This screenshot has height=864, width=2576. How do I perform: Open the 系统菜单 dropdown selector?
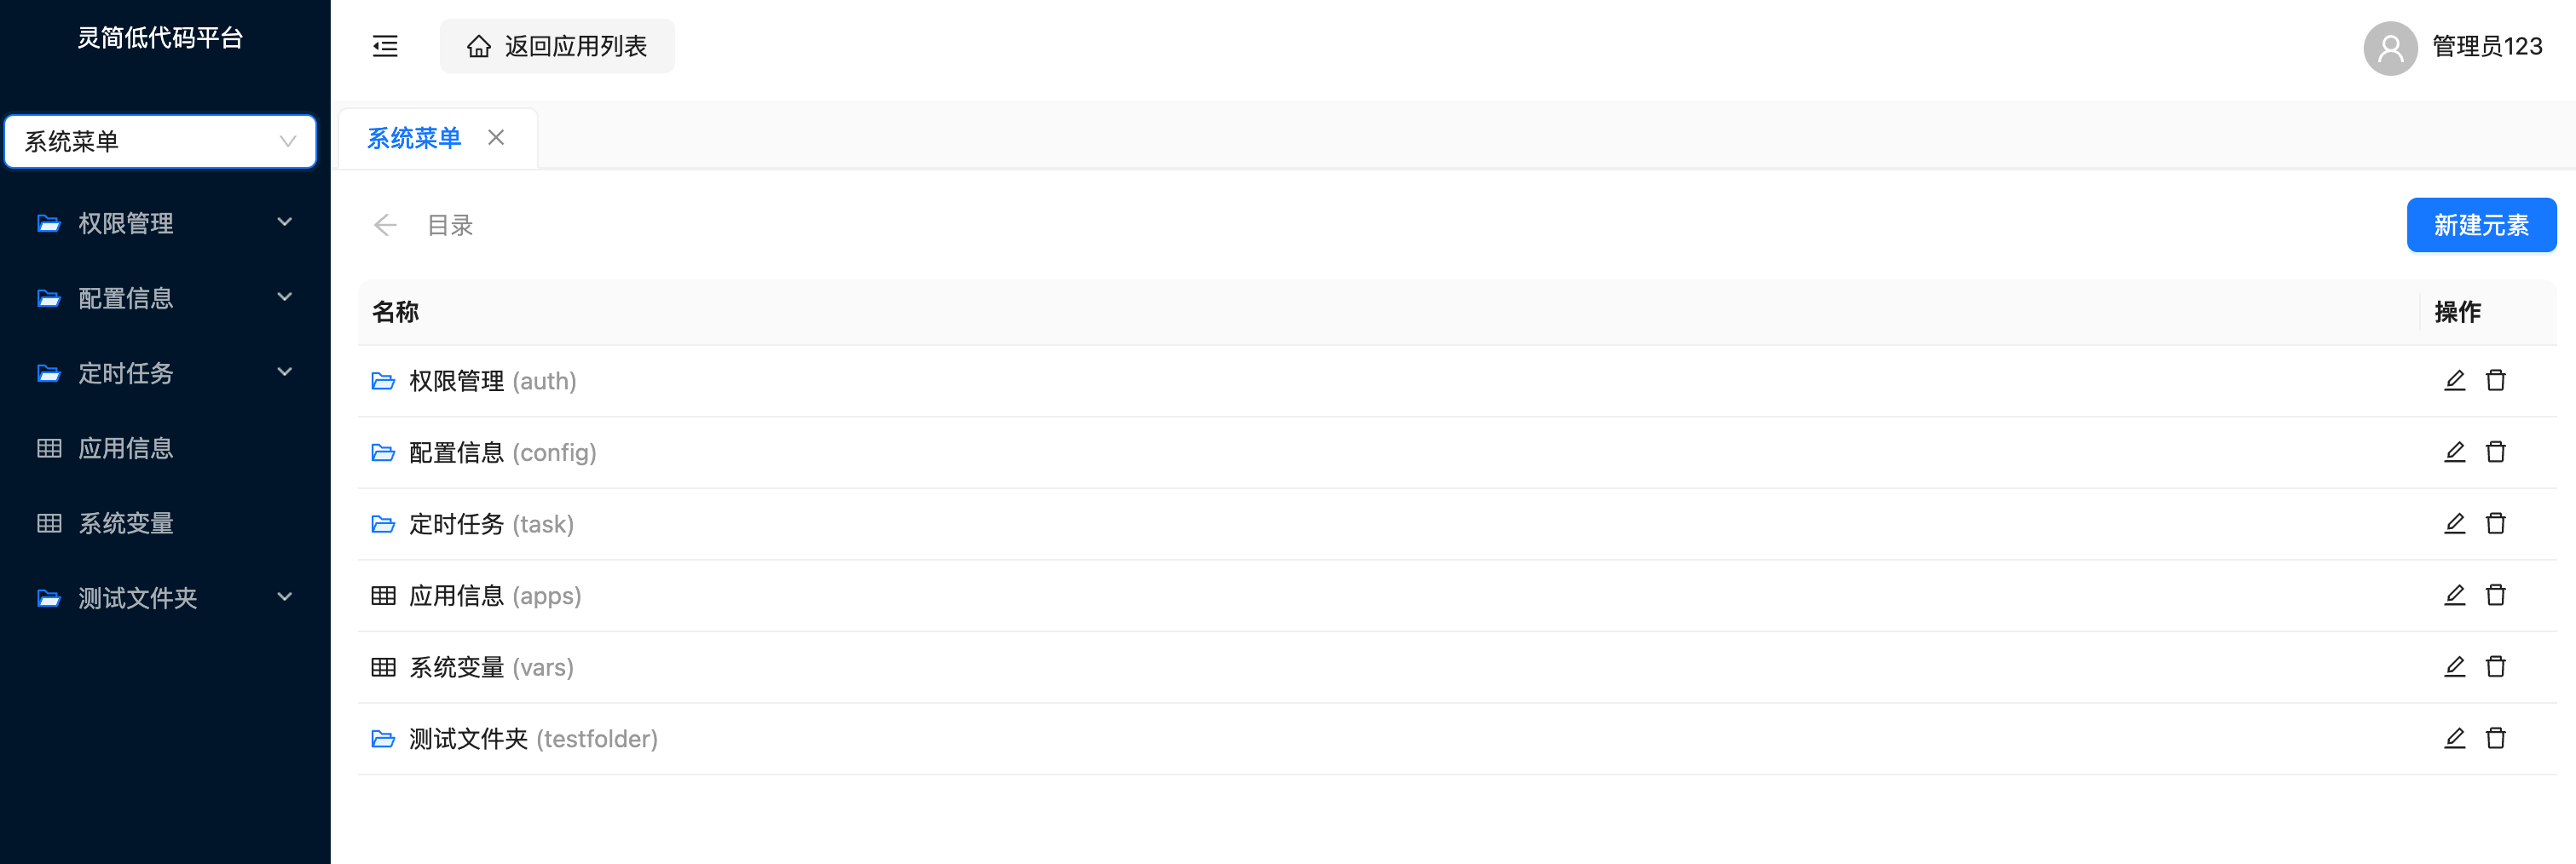(x=160, y=141)
